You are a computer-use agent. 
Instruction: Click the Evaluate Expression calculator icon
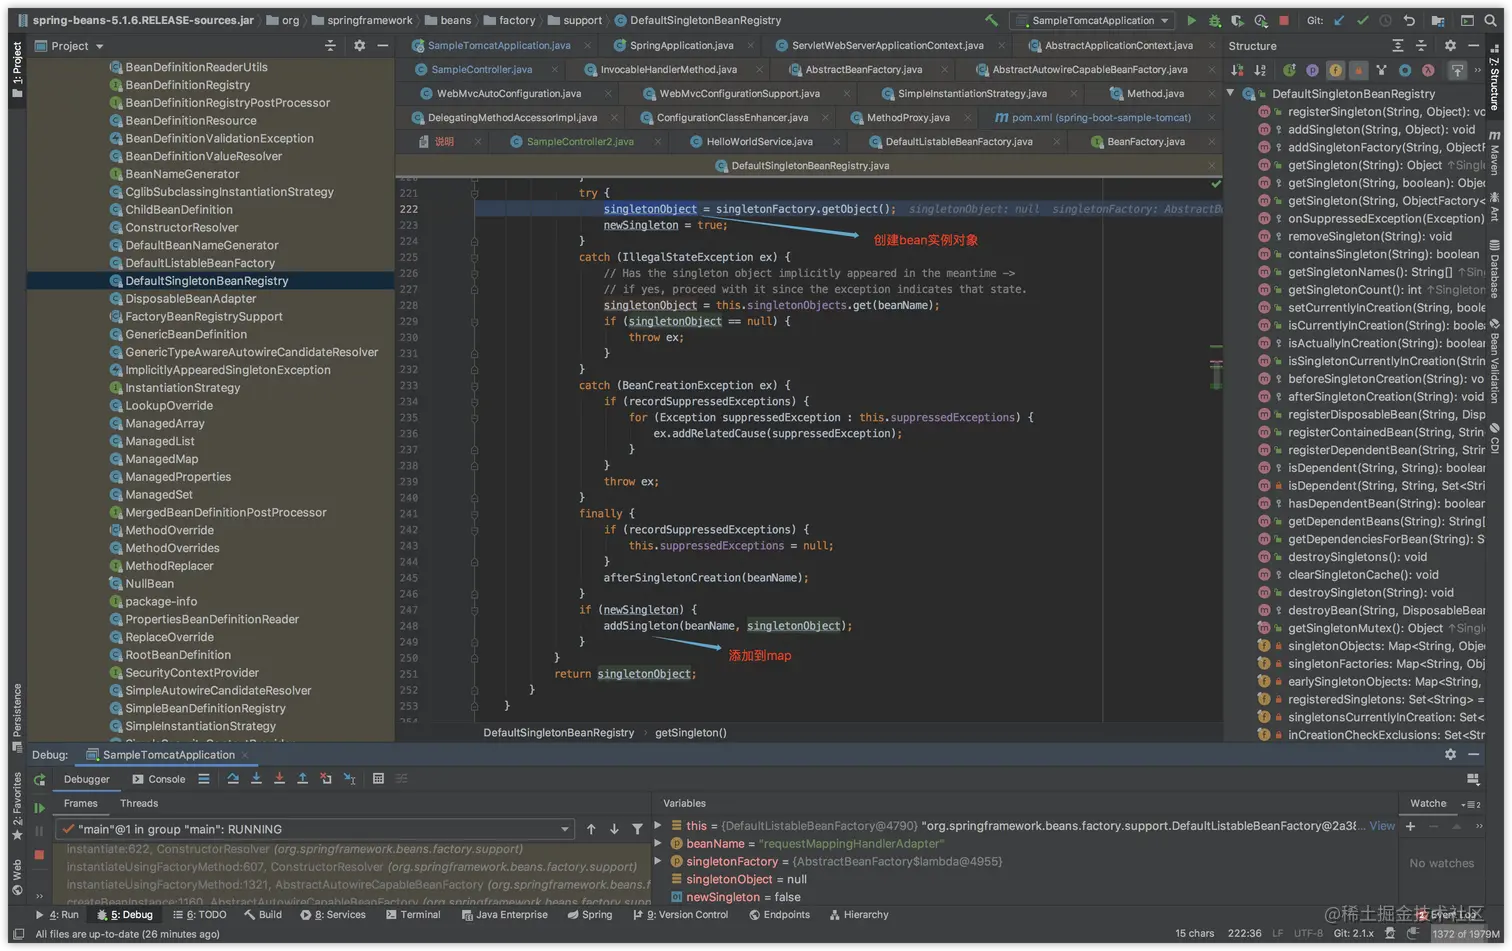coord(378,779)
